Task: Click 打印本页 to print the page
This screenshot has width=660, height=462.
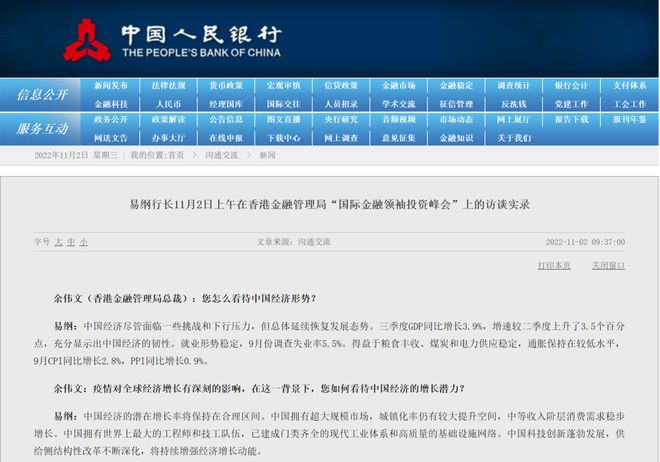Action: pyautogui.click(x=554, y=266)
